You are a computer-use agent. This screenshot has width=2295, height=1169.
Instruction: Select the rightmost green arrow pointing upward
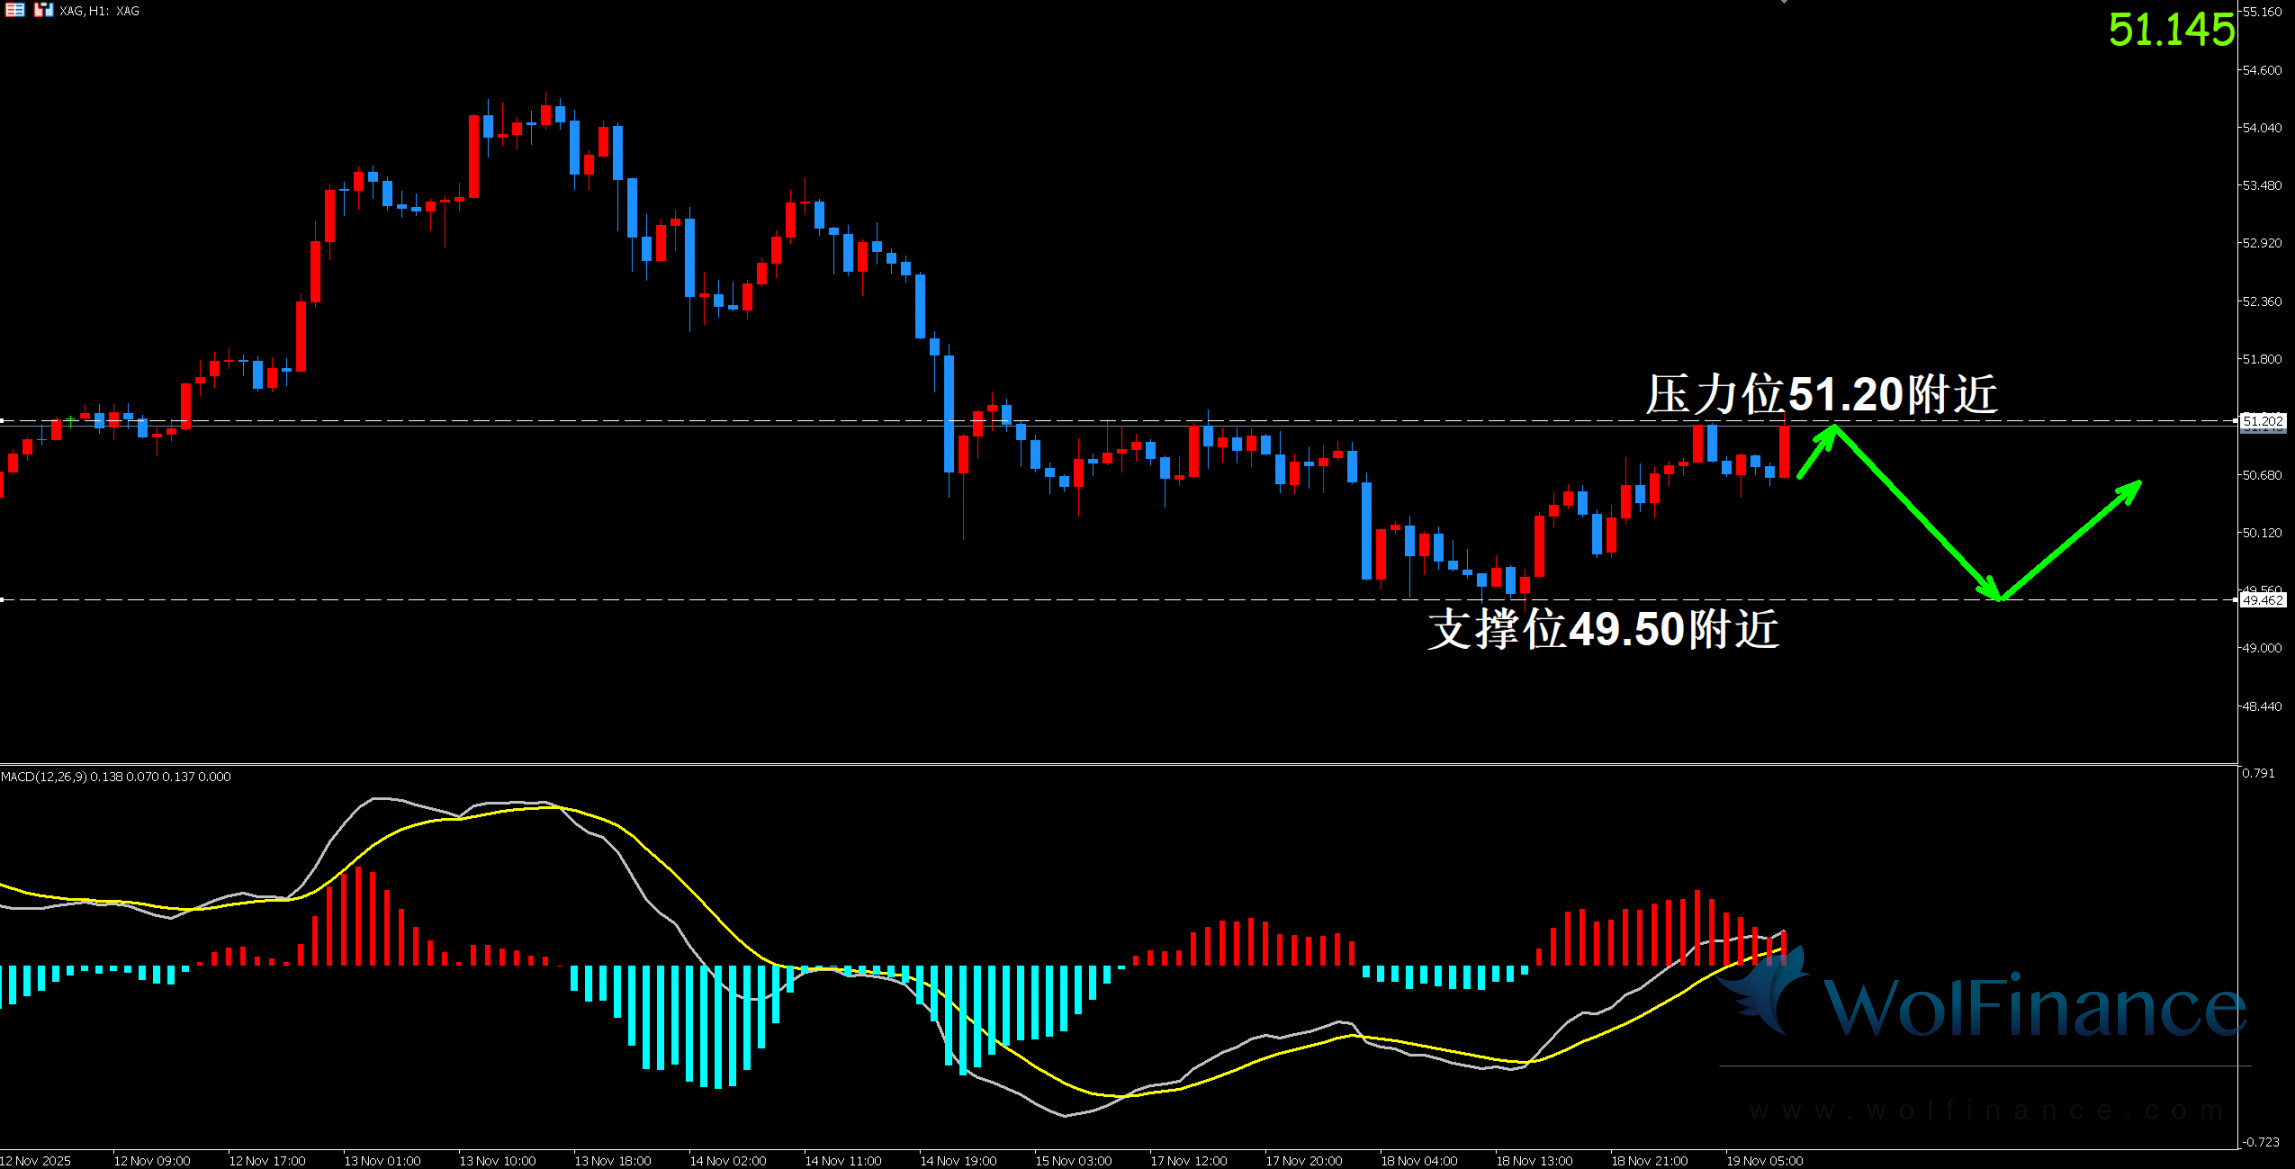tap(2070, 540)
